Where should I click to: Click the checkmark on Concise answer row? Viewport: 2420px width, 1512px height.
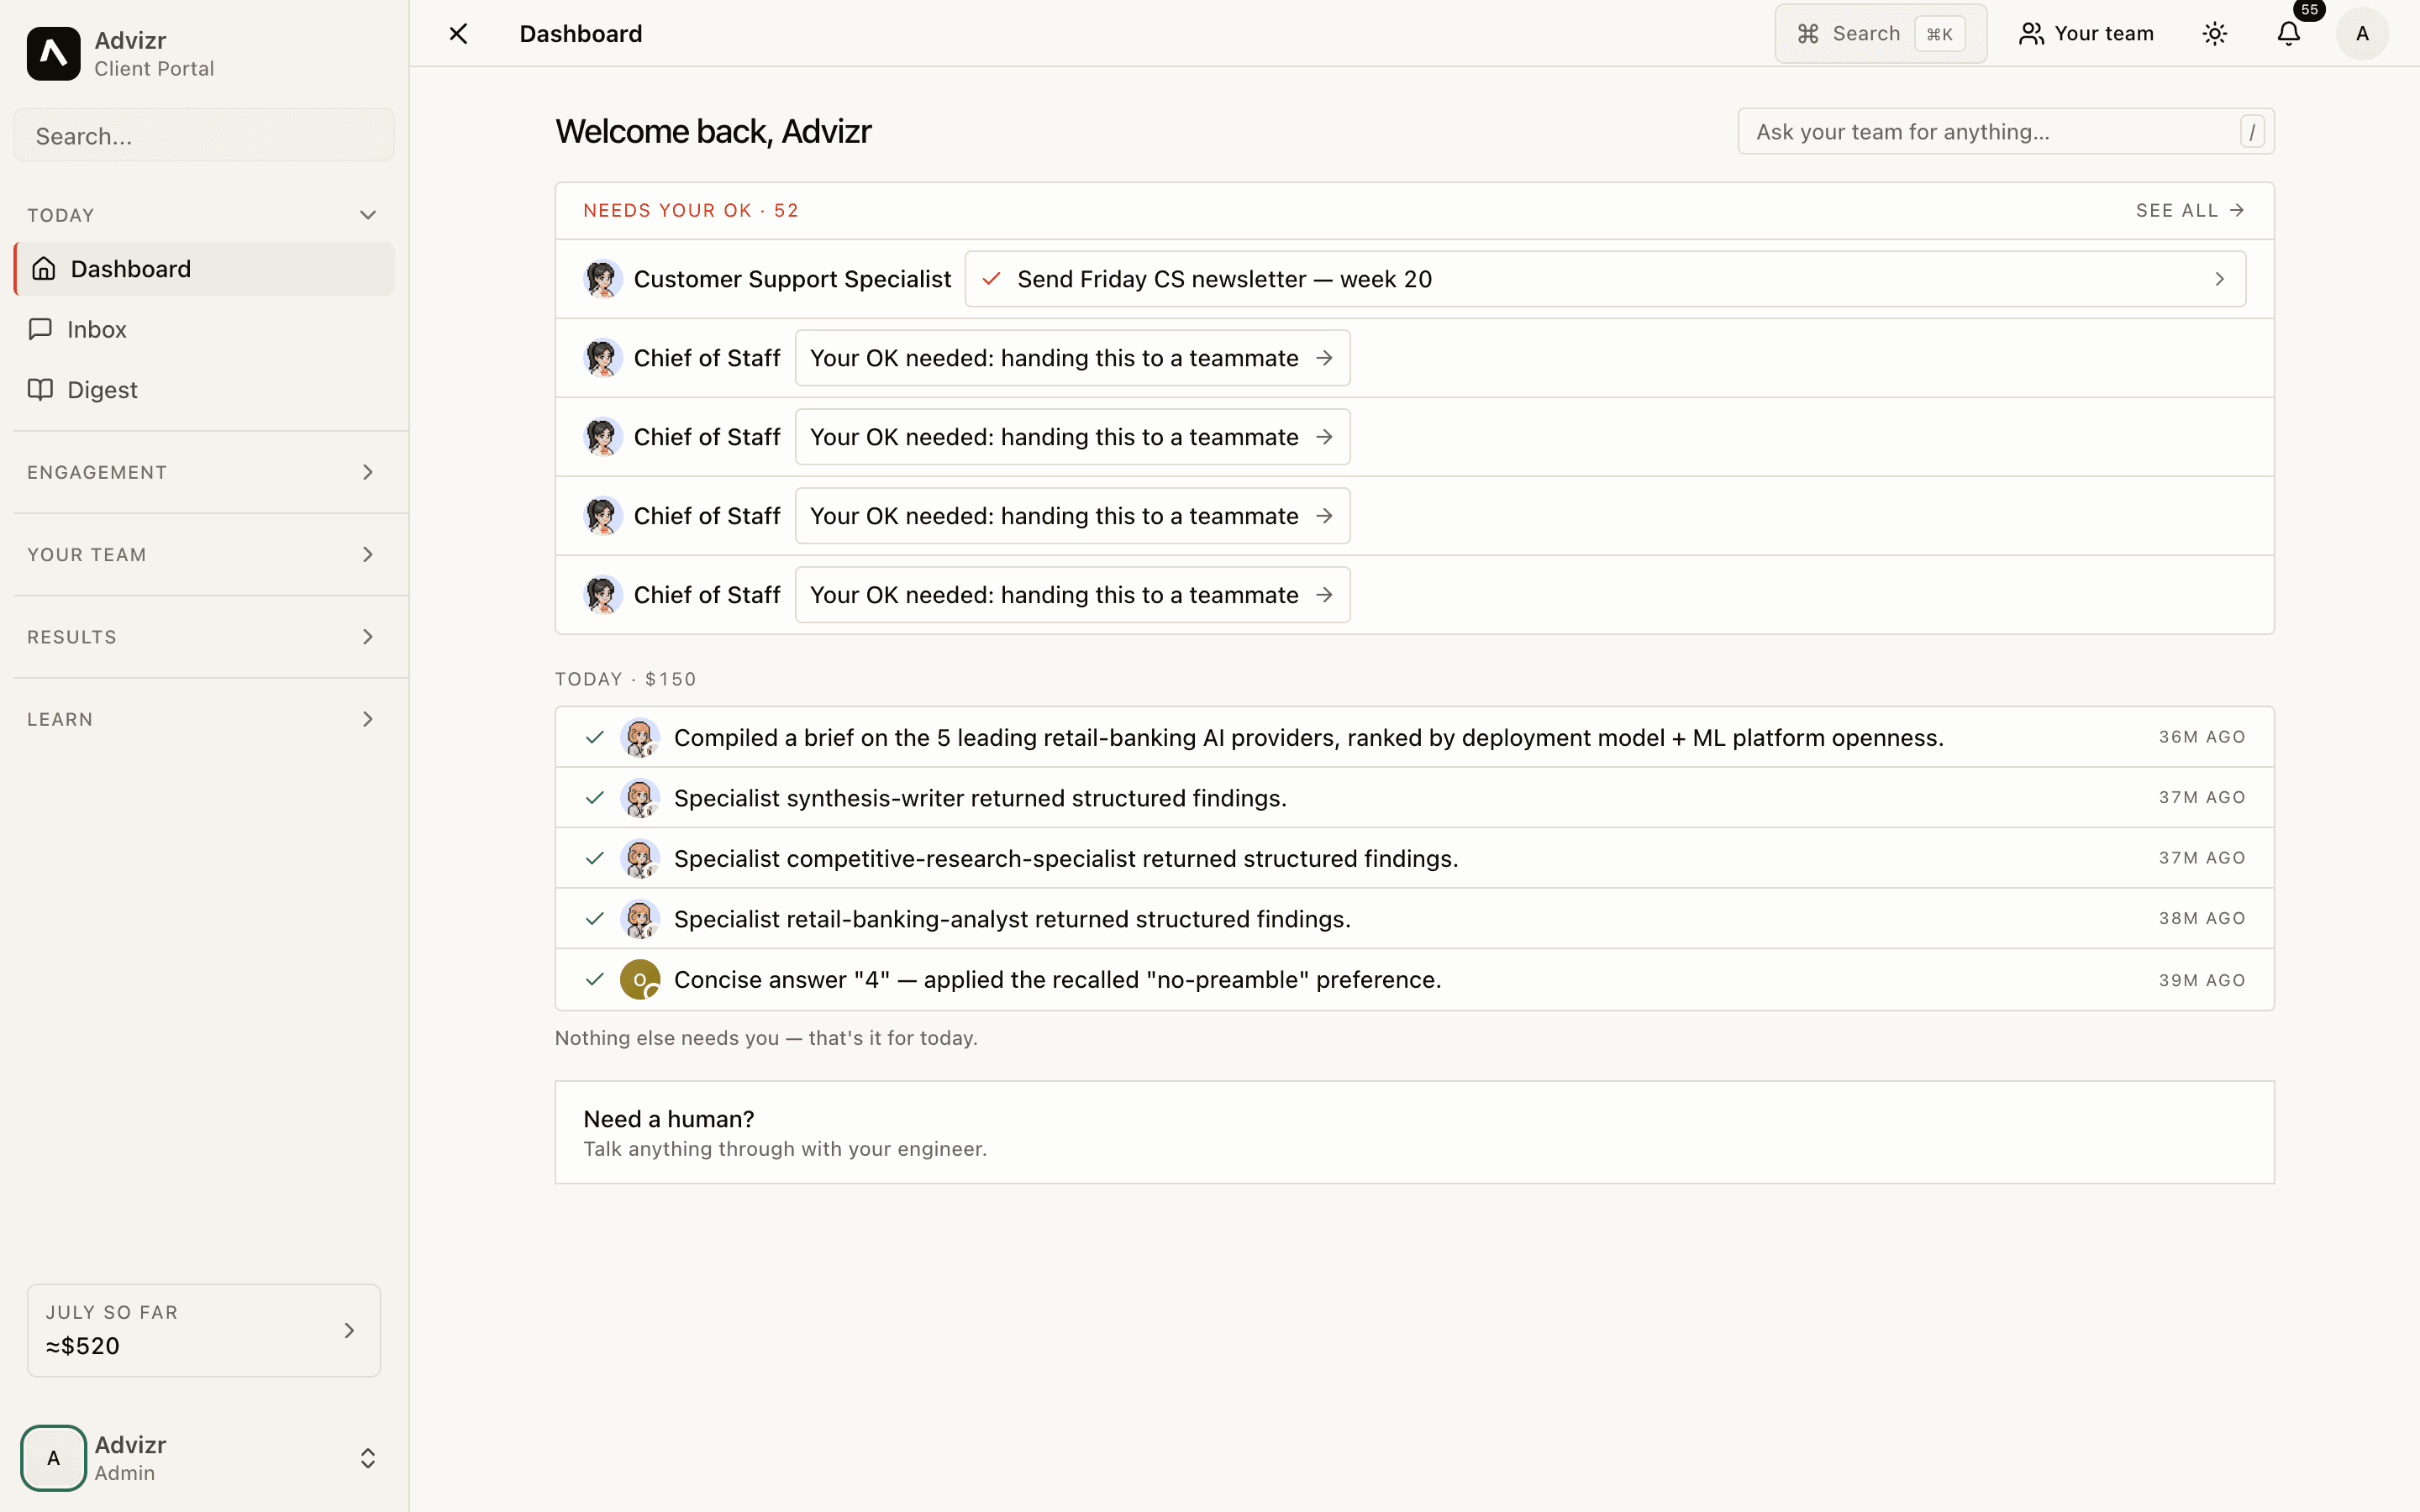(x=595, y=980)
